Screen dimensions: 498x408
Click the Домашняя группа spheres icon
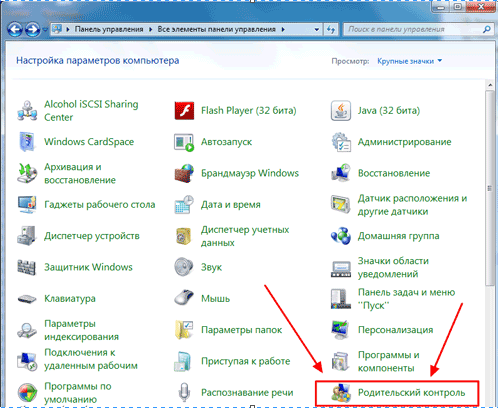[341, 236]
